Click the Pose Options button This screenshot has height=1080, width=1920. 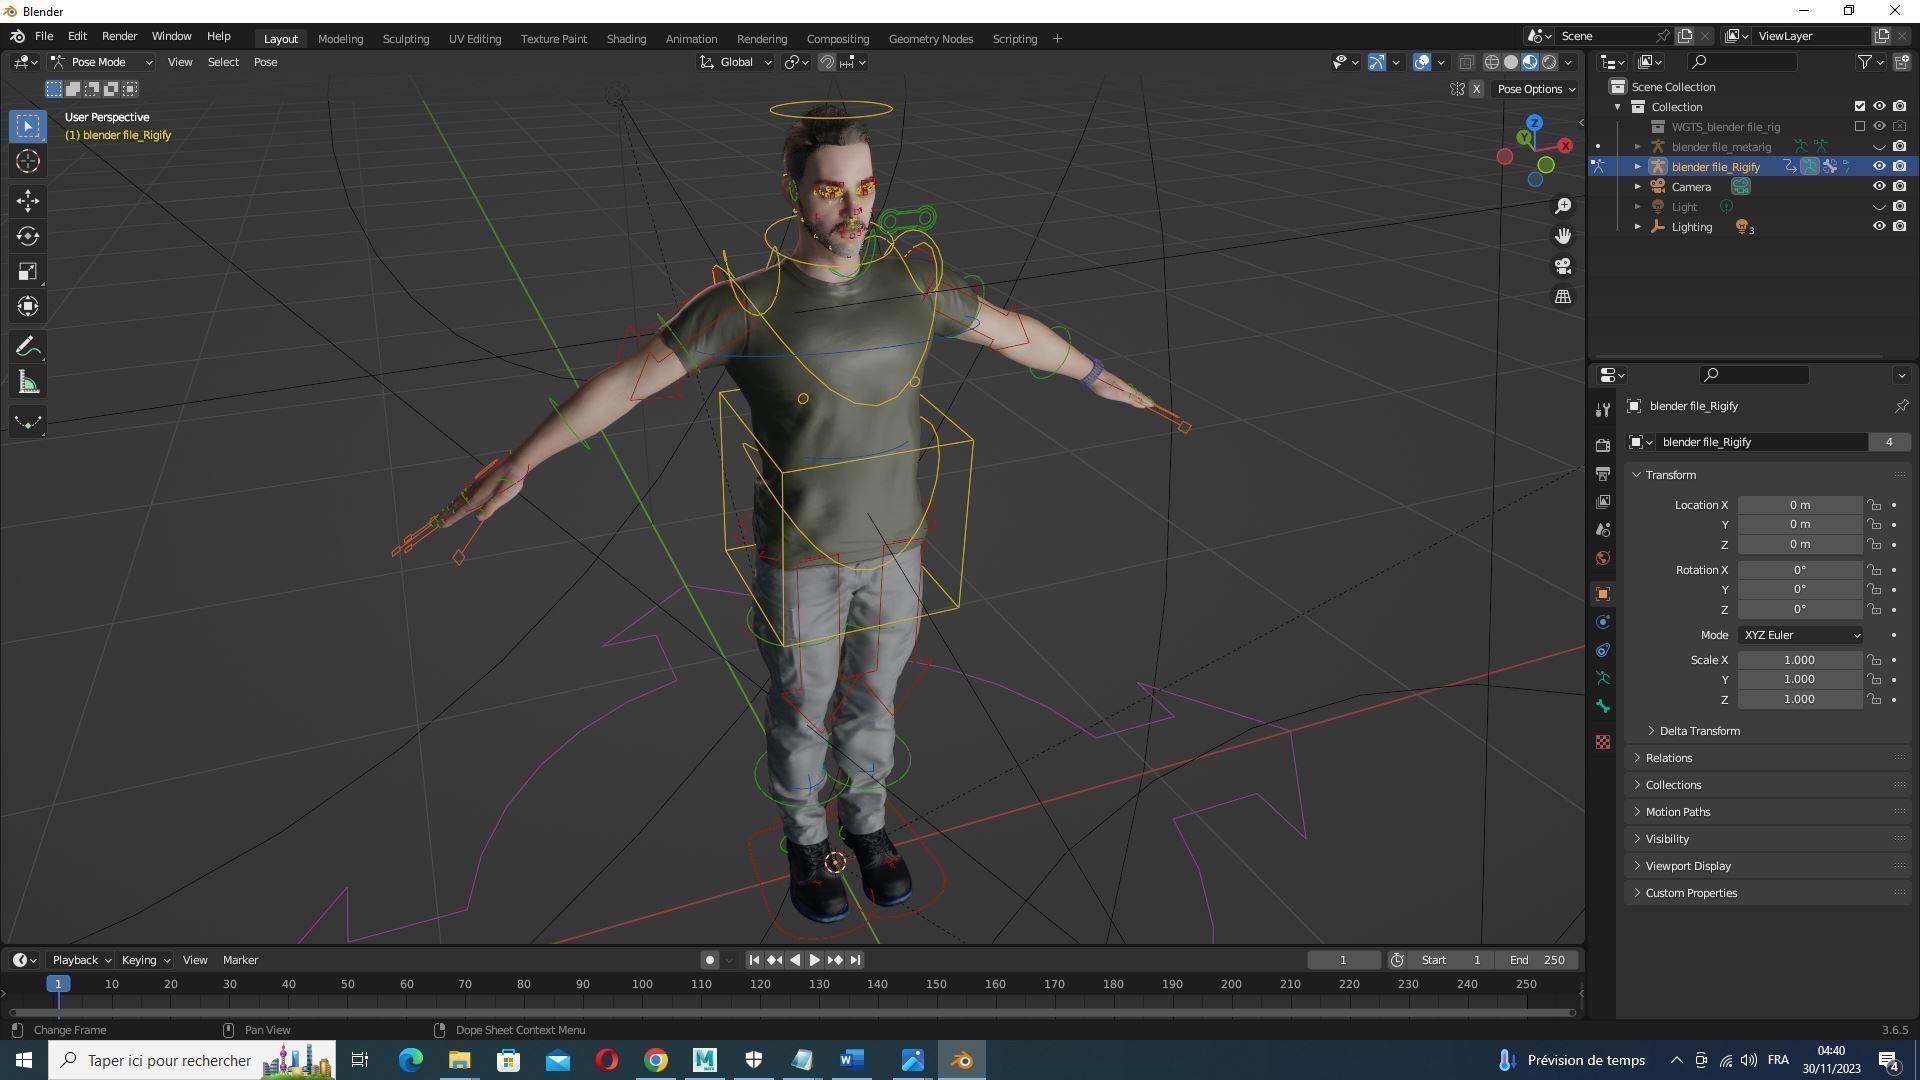(1535, 89)
